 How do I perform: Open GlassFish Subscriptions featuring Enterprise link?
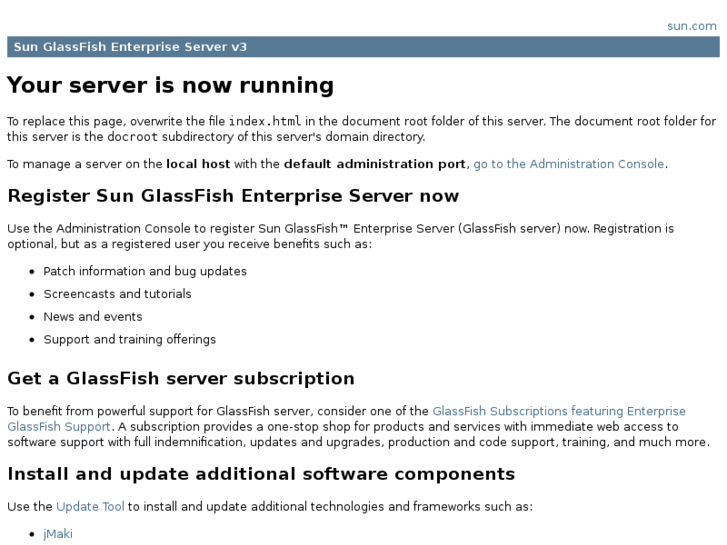[x=559, y=411]
